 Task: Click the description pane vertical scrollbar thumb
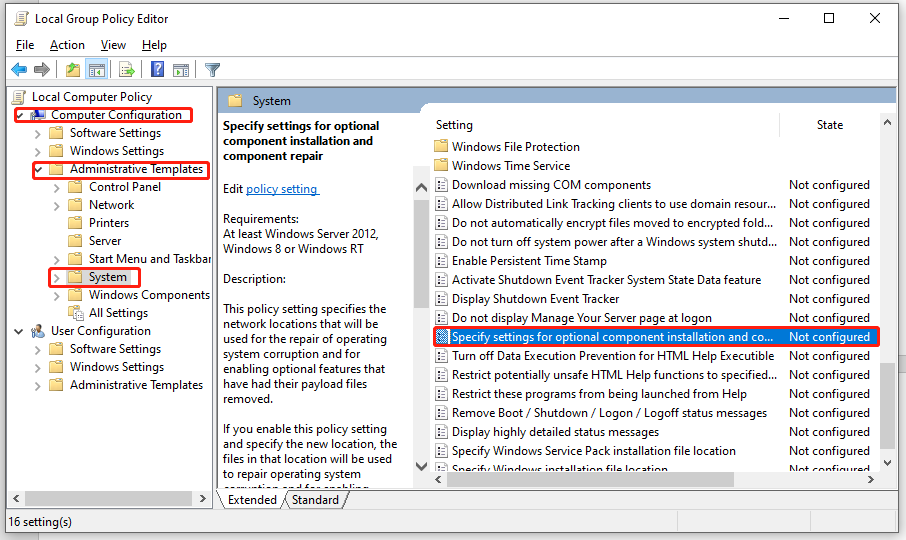(x=421, y=254)
